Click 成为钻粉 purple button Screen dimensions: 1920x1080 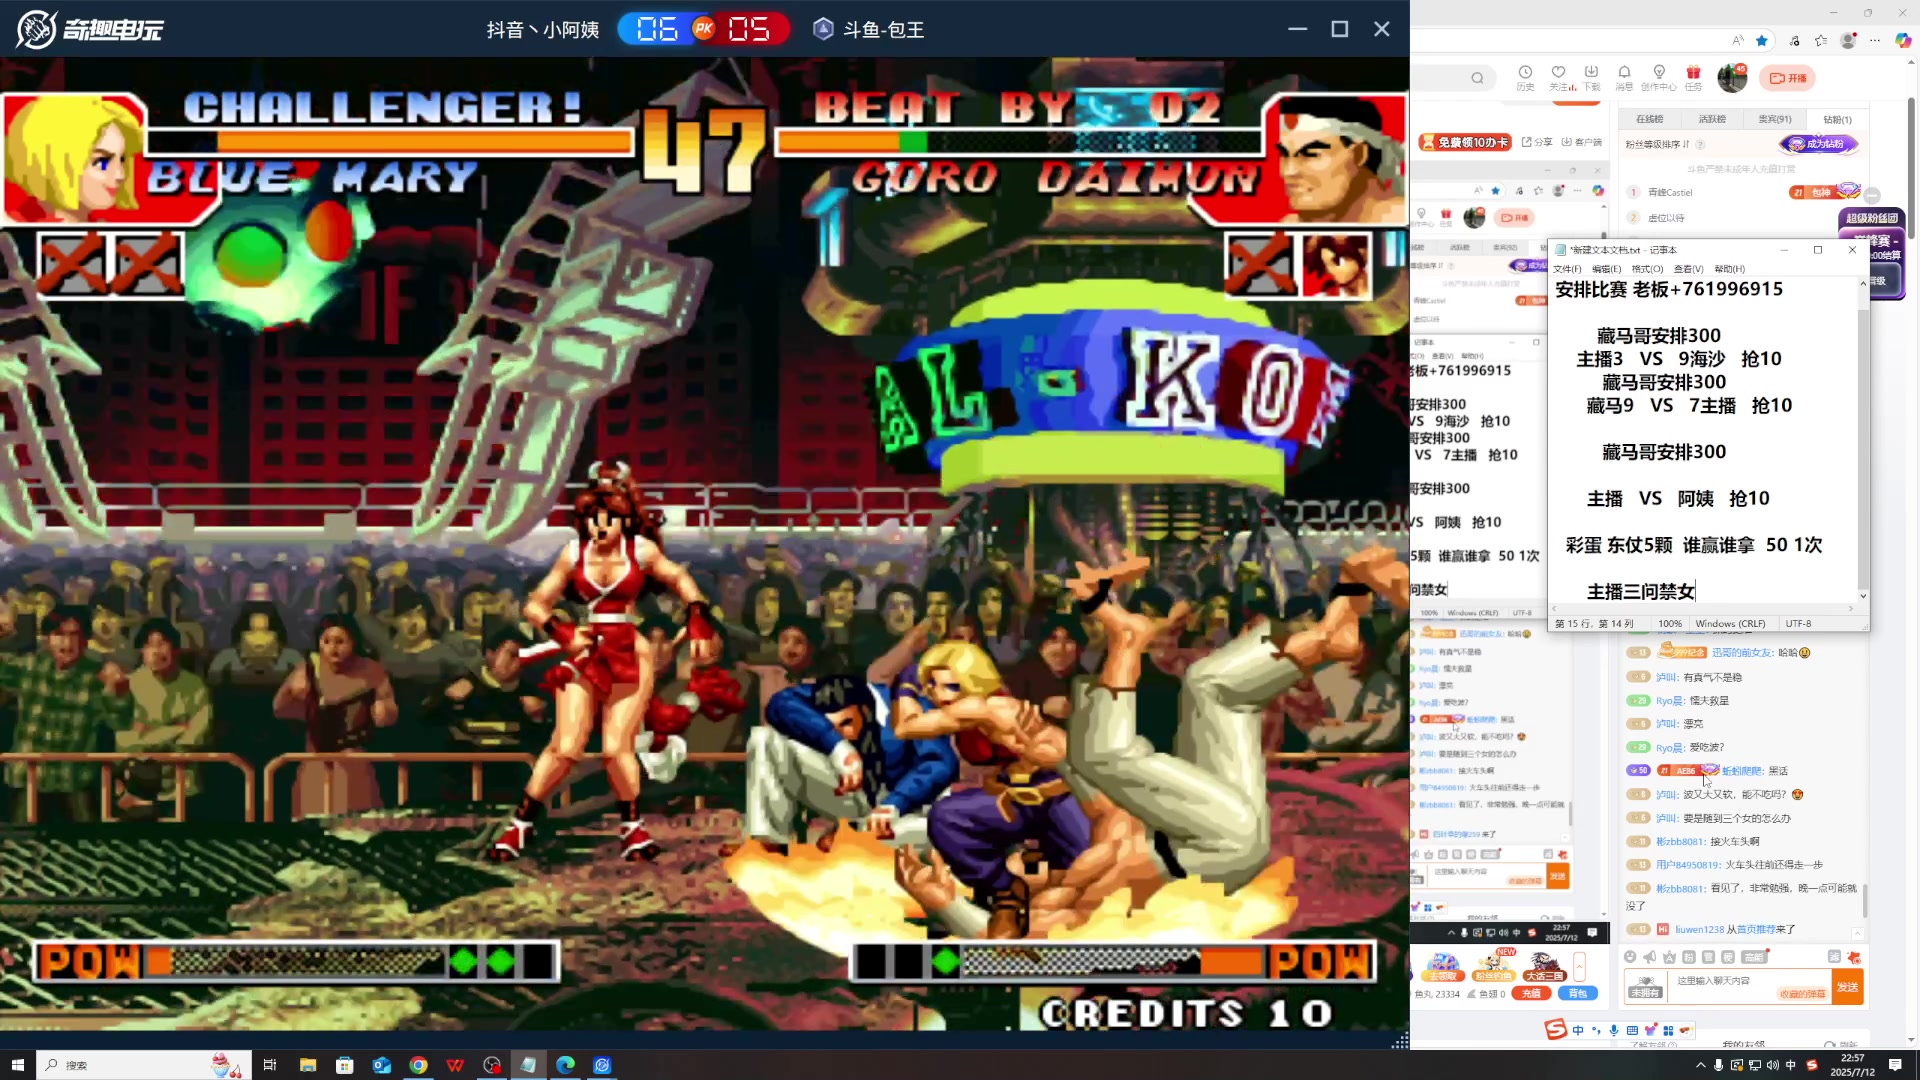click(x=1818, y=144)
